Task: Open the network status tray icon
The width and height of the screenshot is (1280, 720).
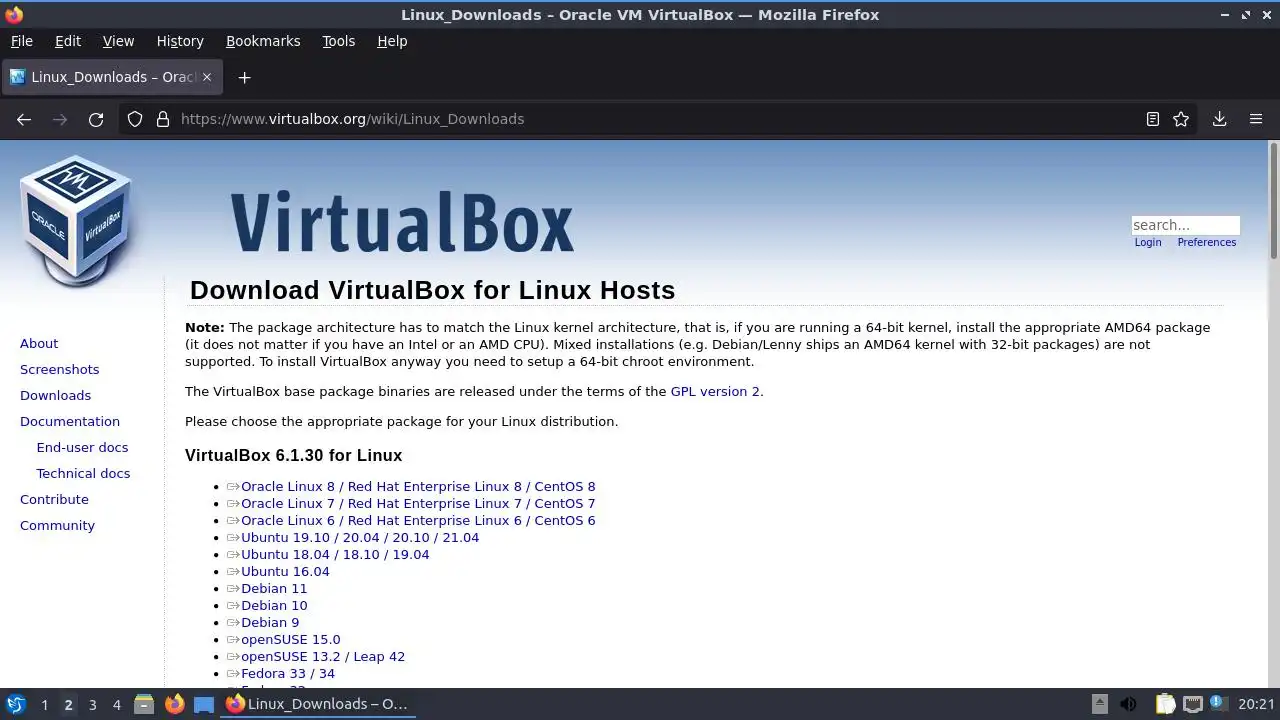Action: [x=1192, y=704]
